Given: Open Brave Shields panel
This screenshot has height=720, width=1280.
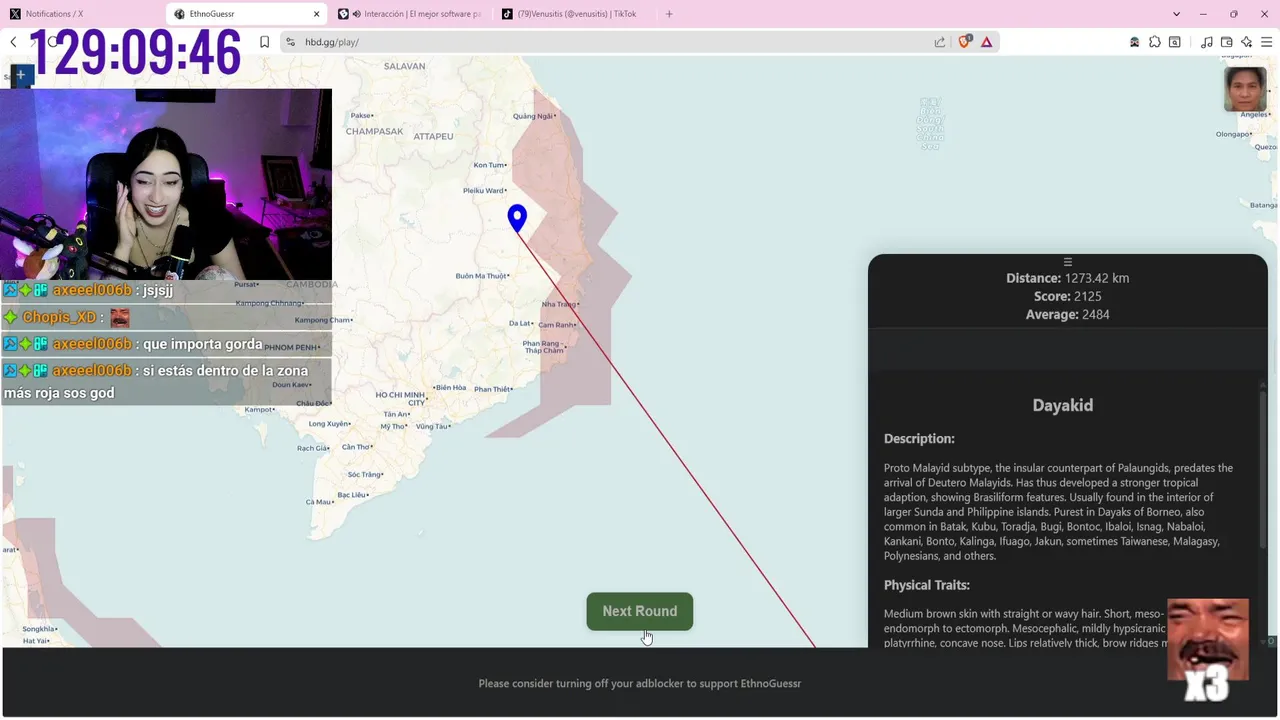Looking at the screenshot, I should point(965,42).
